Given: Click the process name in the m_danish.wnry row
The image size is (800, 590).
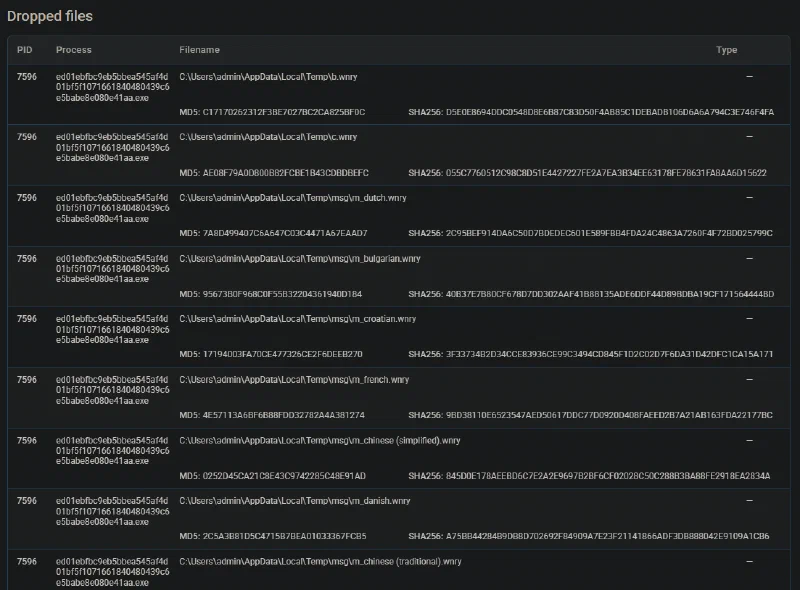Looking at the screenshot, I should point(113,511).
